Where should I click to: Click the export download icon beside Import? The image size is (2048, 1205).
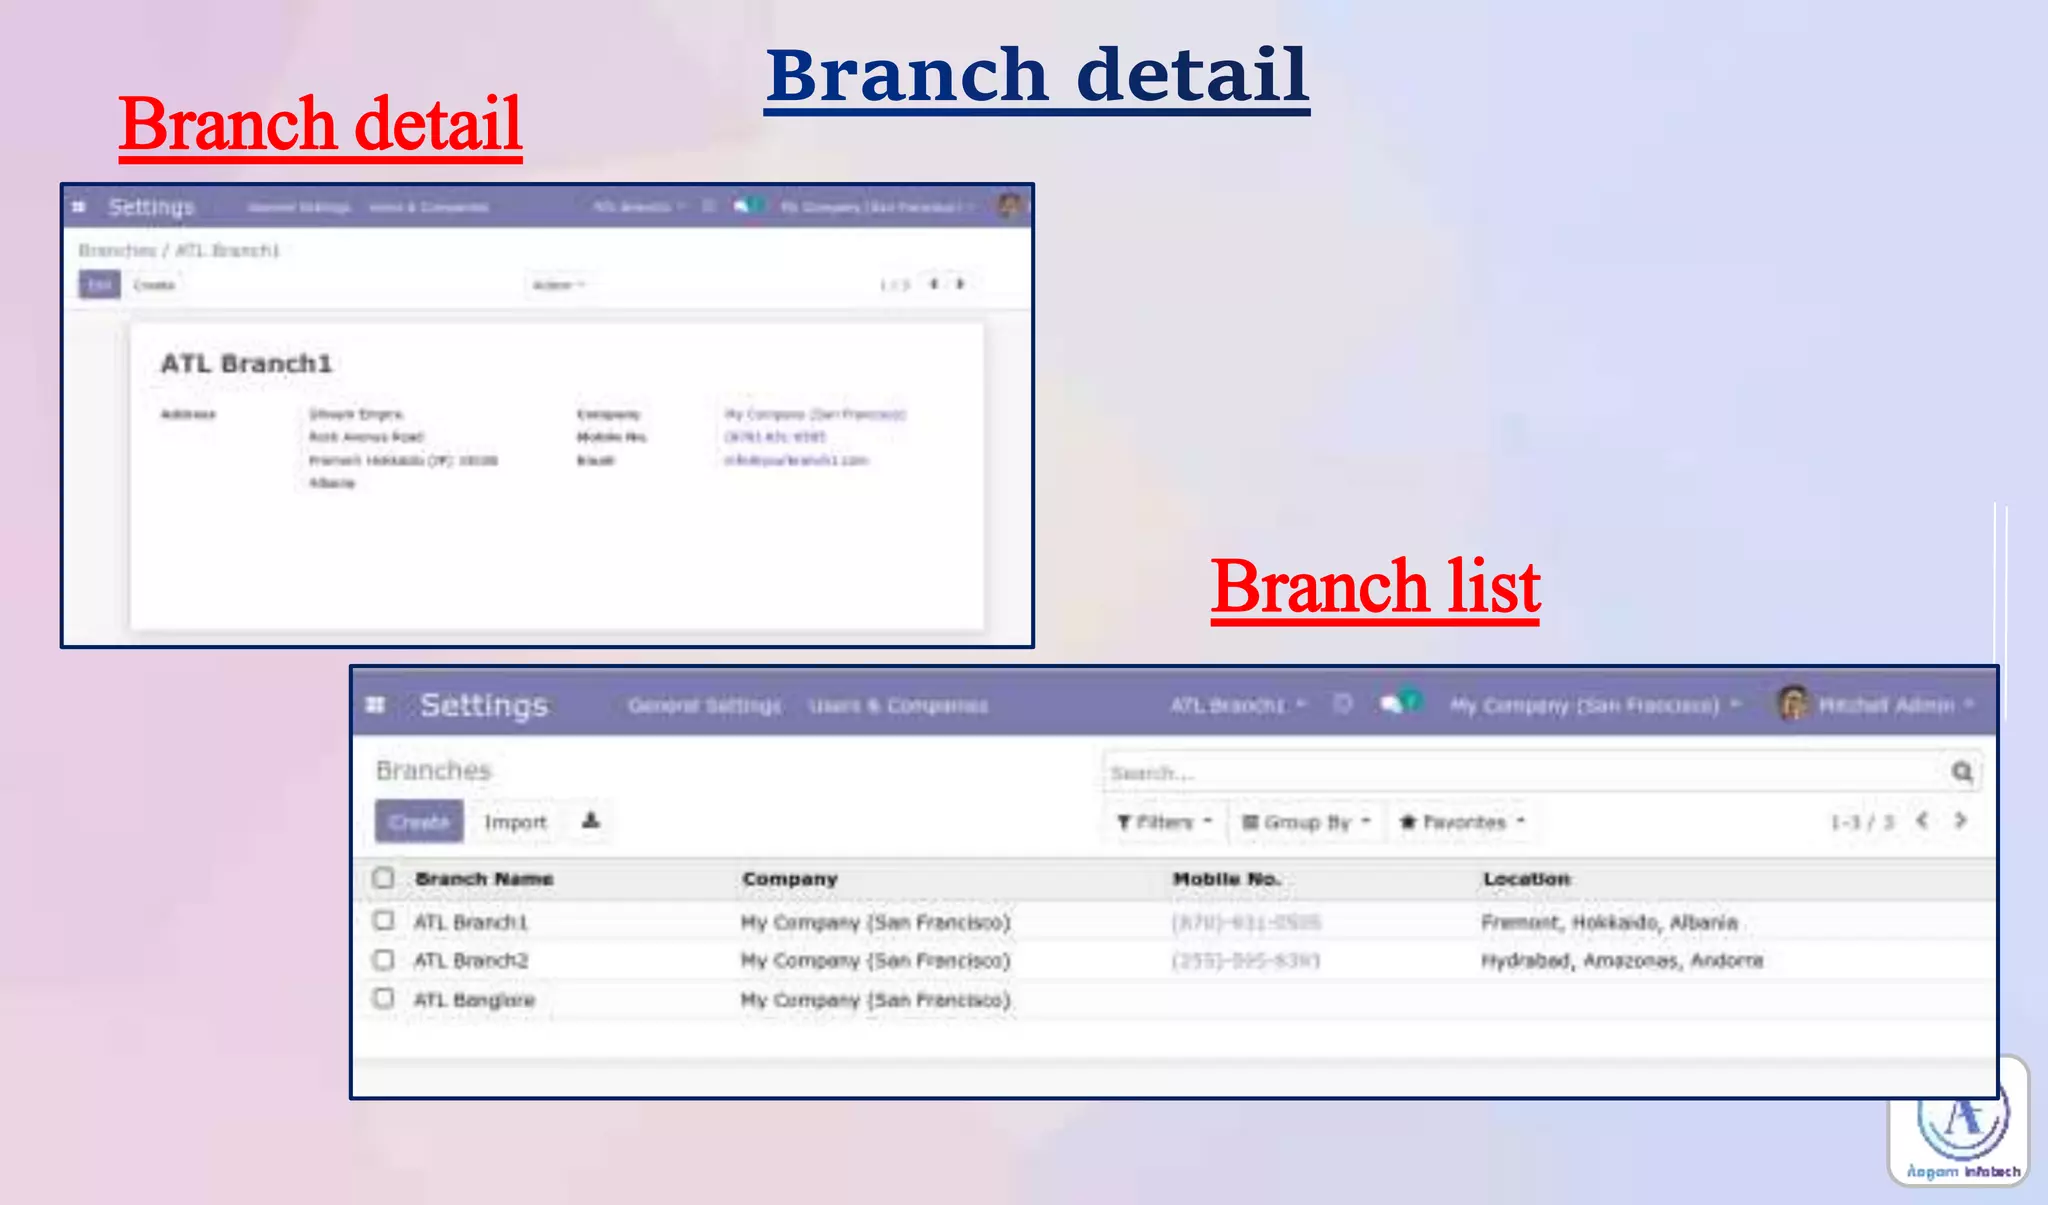[x=591, y=821]
